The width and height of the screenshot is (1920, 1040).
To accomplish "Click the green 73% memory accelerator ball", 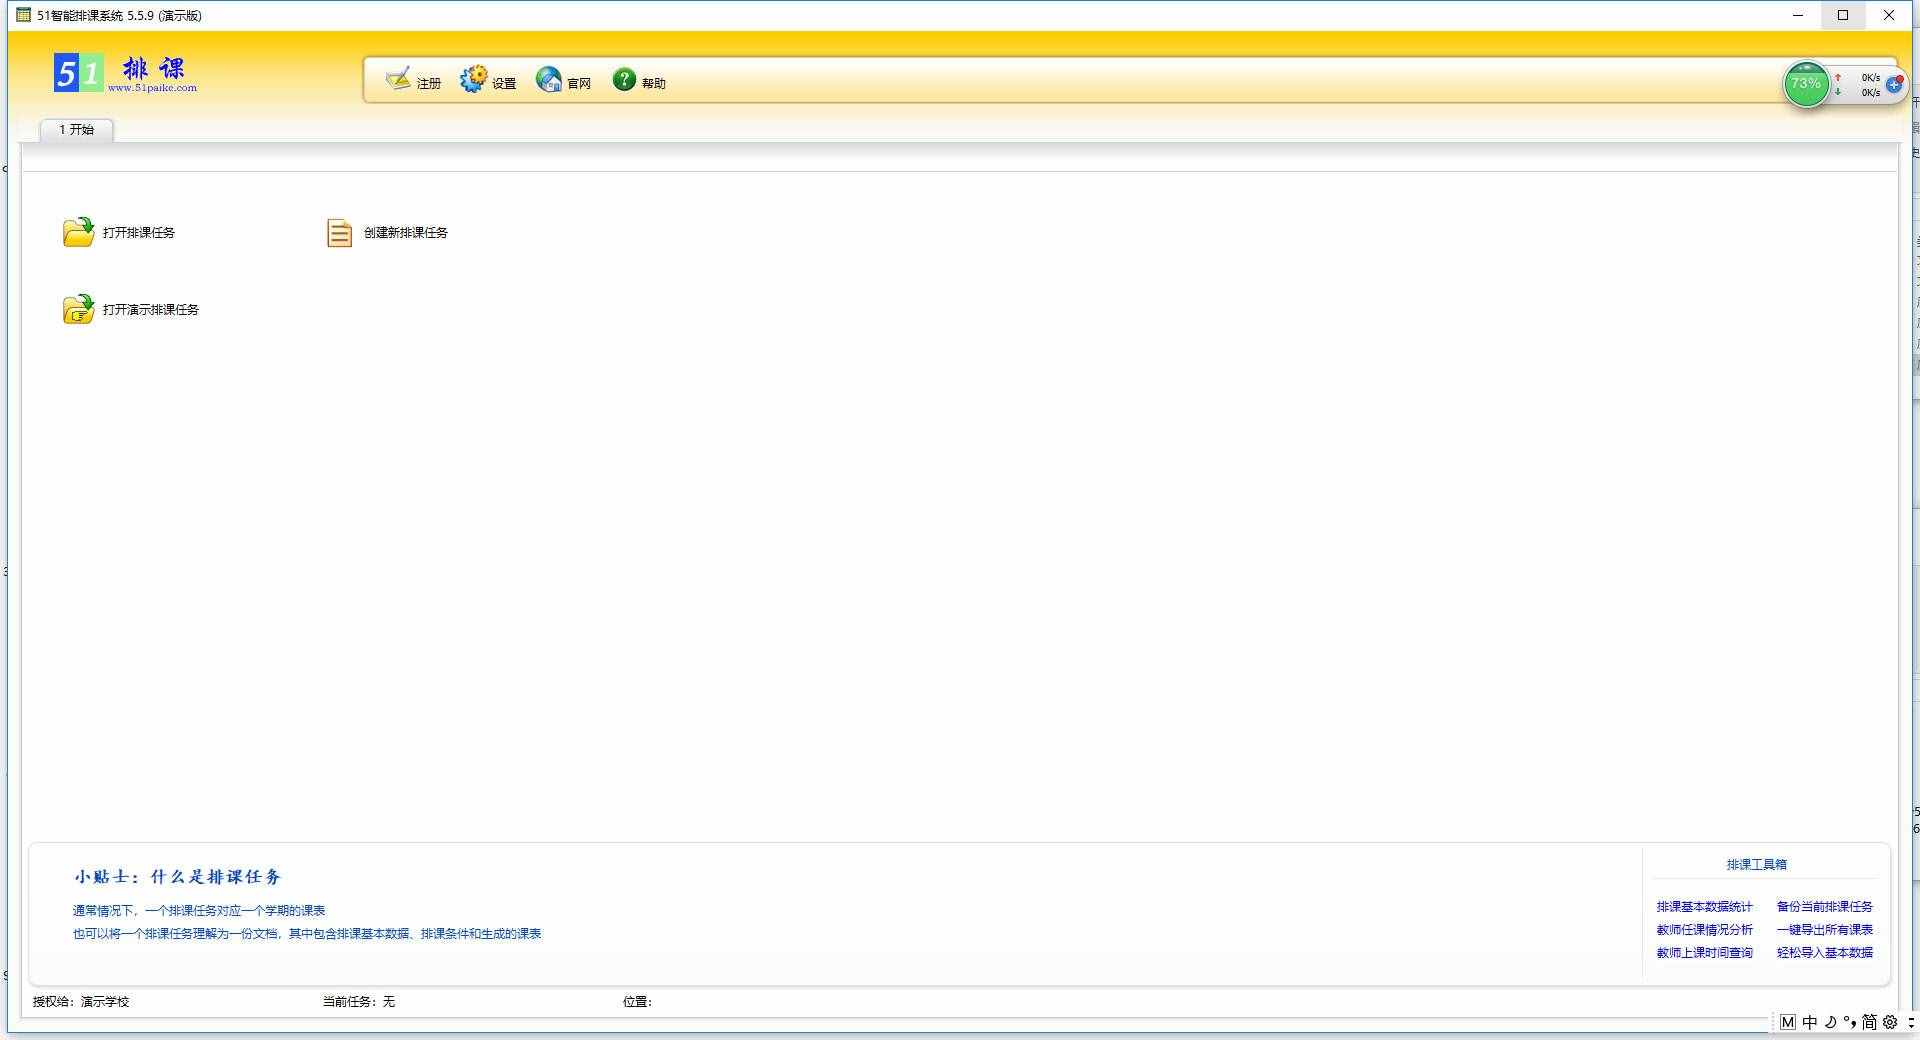I will (x=1806, y=84).
